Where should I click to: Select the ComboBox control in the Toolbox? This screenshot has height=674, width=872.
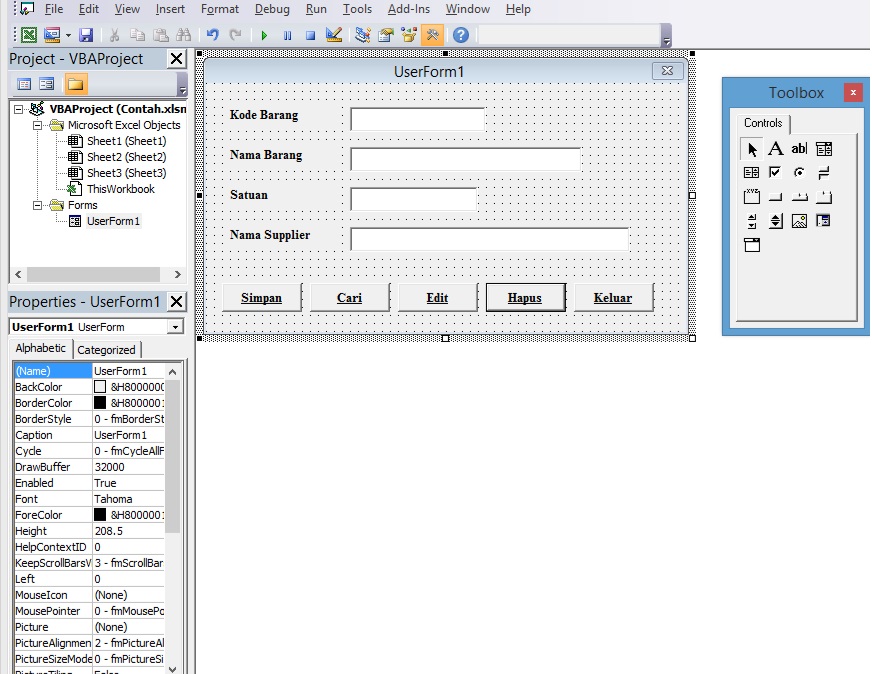[x=822, y=150]
